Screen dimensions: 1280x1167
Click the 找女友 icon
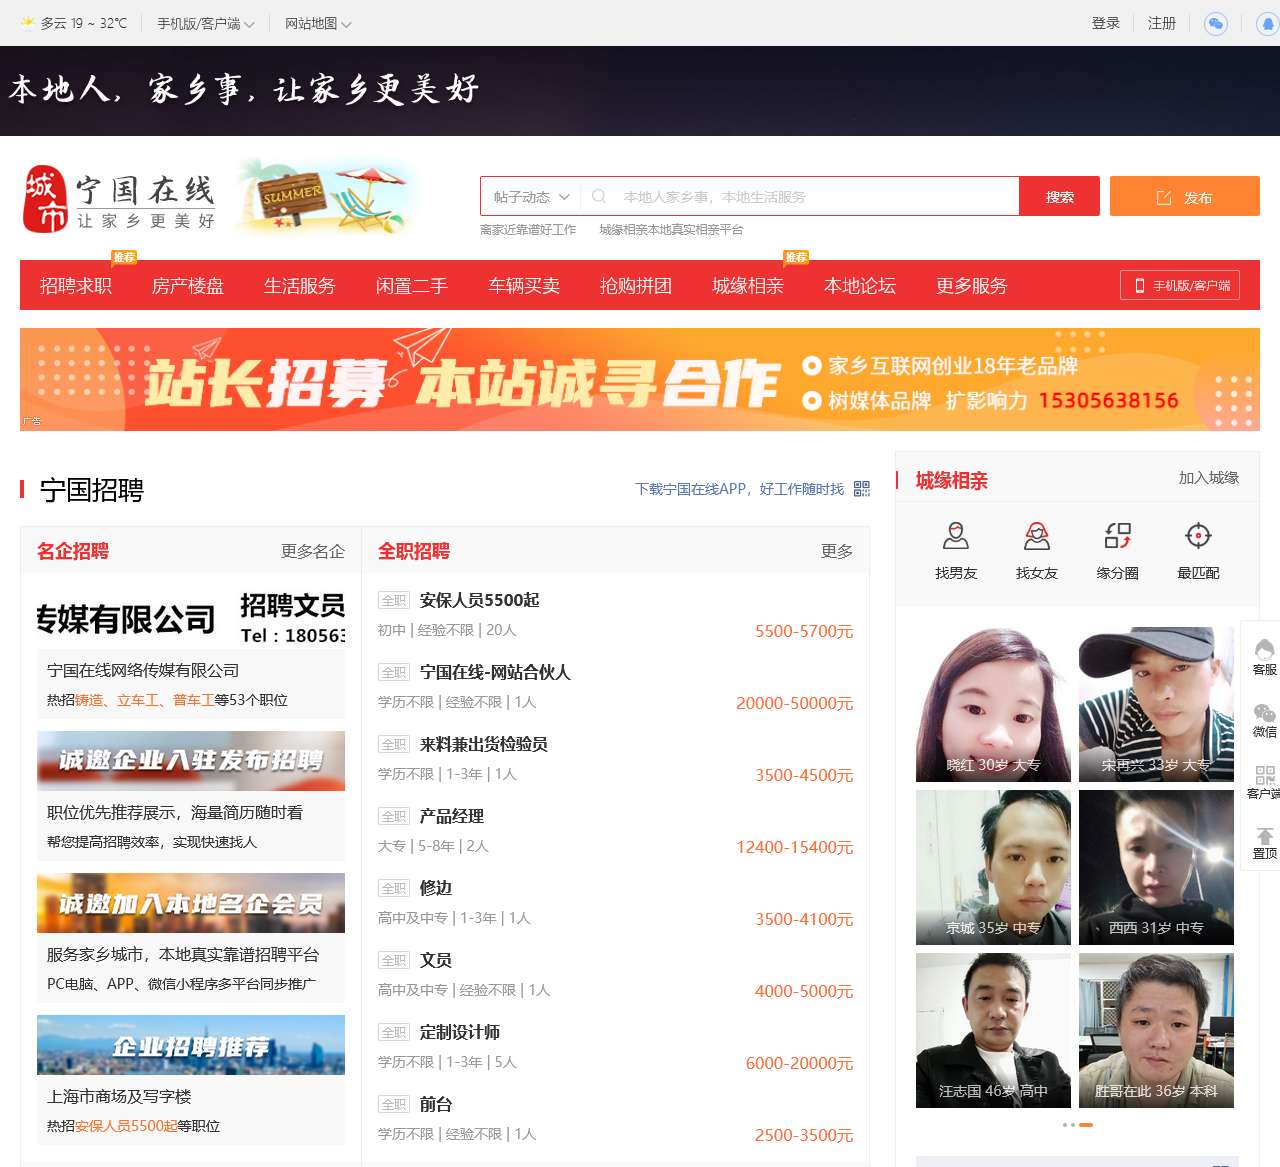point(1036,537)
